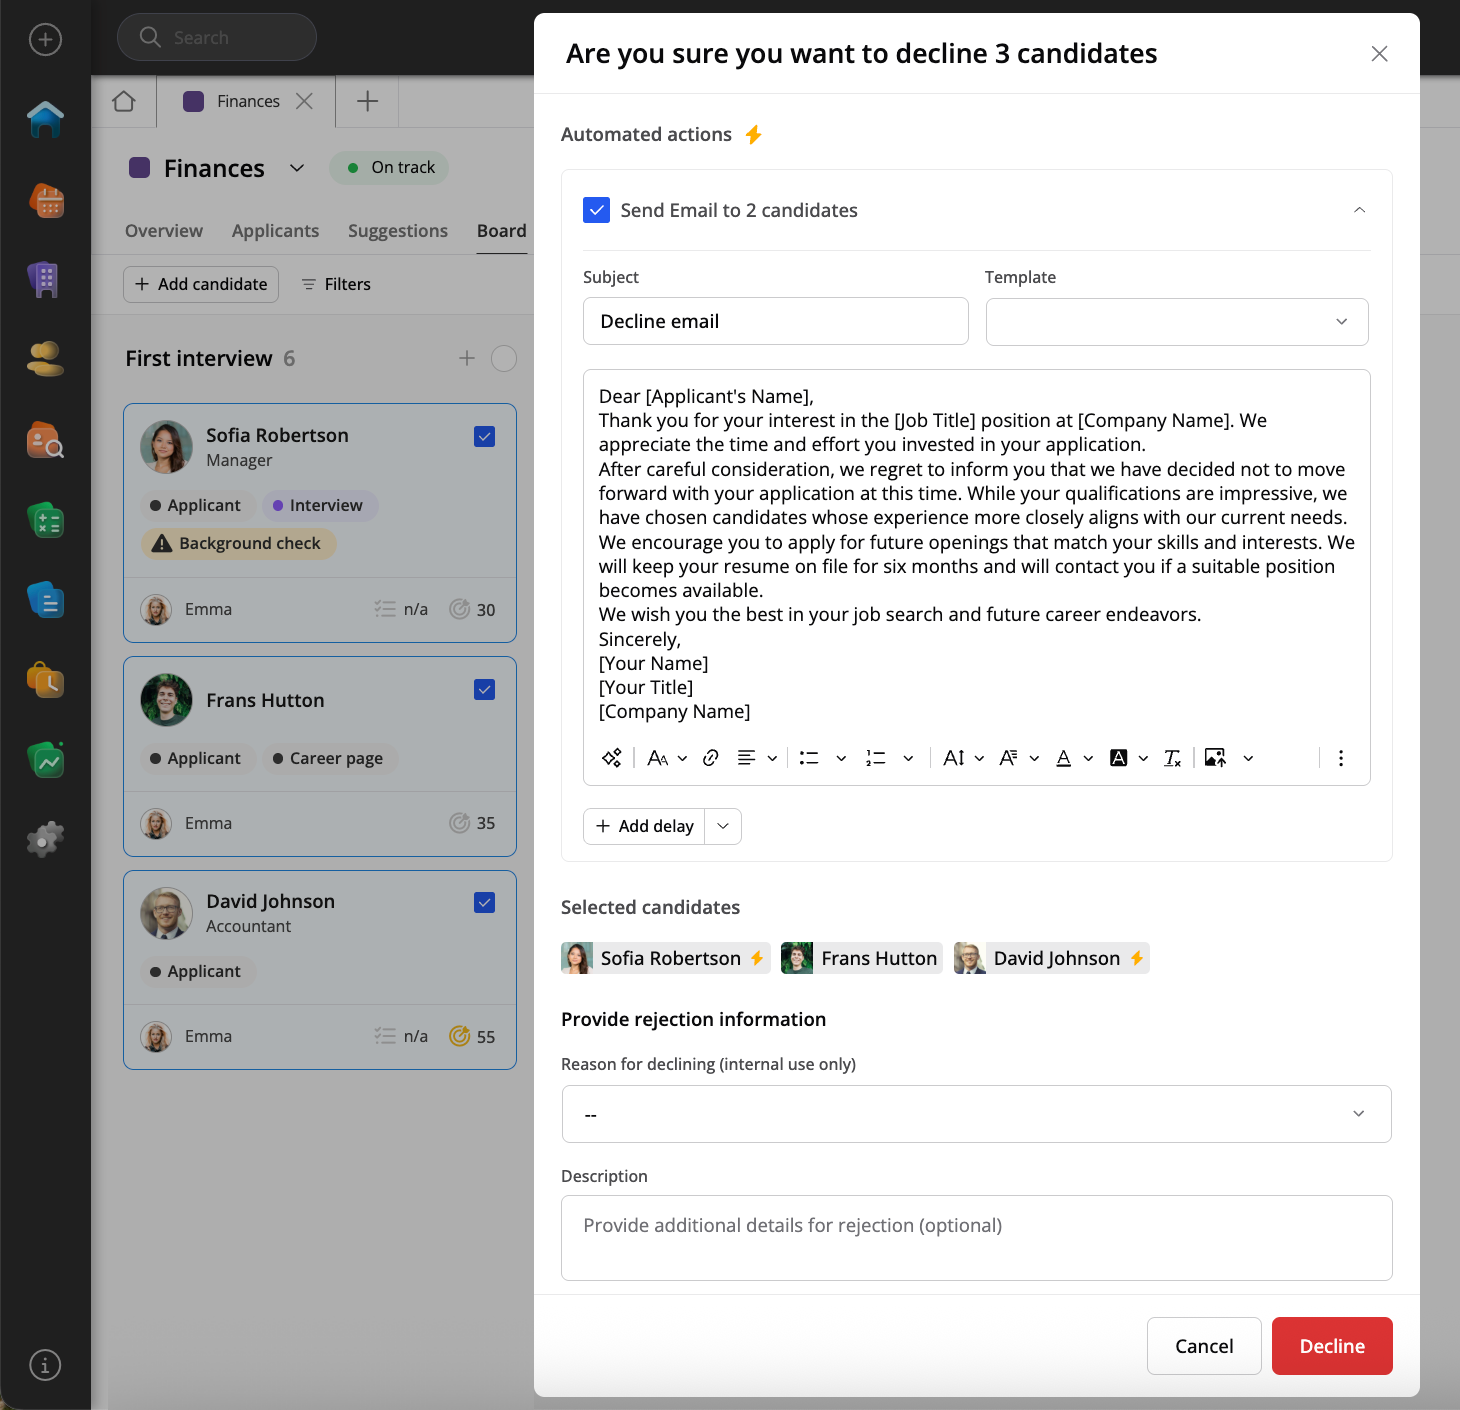Open the Add delay dropdown arrow
The image size is (1460, 1410).
click(x=723, y=827)
